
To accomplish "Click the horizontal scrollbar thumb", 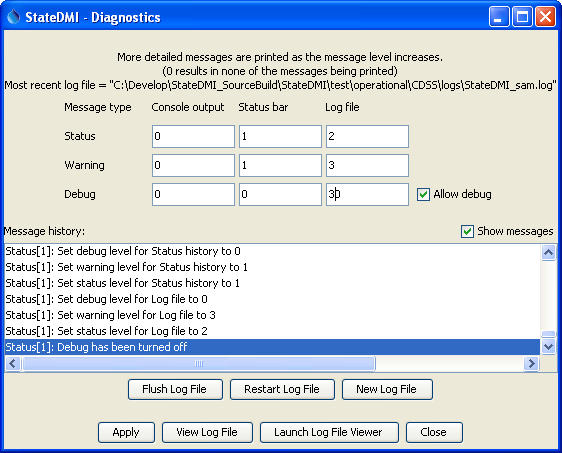I will 199,364.
